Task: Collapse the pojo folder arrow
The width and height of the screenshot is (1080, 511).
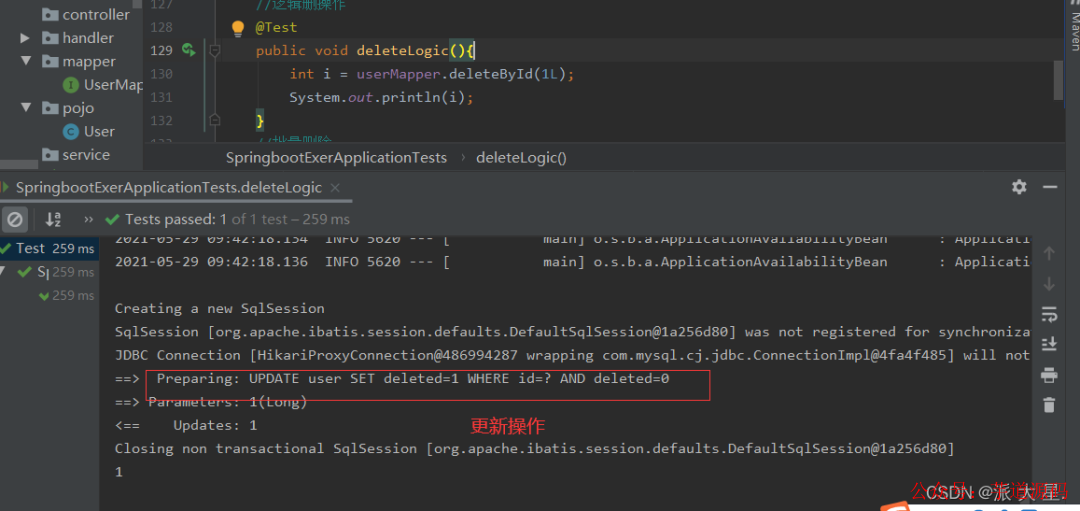Action: pos(25,107)
